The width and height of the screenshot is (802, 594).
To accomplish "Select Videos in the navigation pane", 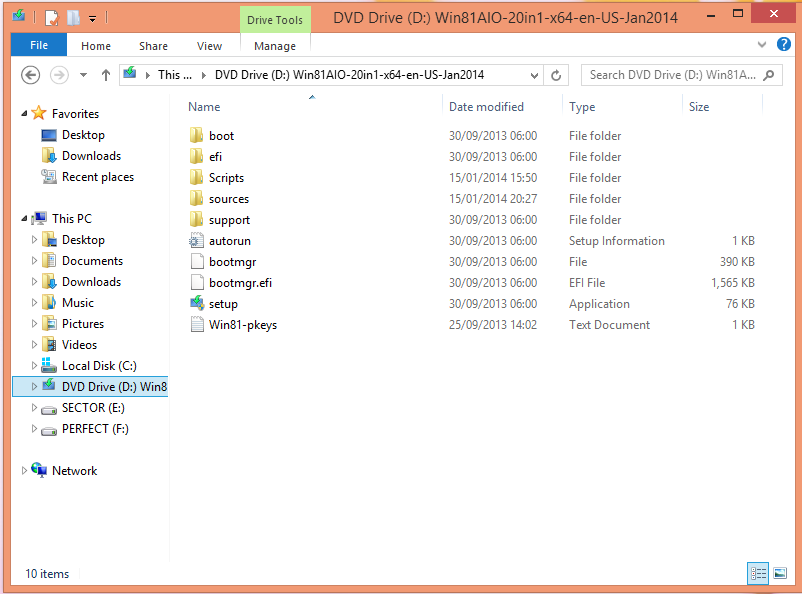I will coord(79,345).
